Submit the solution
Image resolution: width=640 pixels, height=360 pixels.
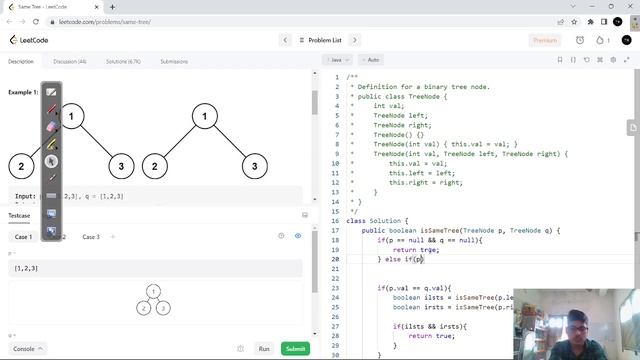tap(295, 349)
